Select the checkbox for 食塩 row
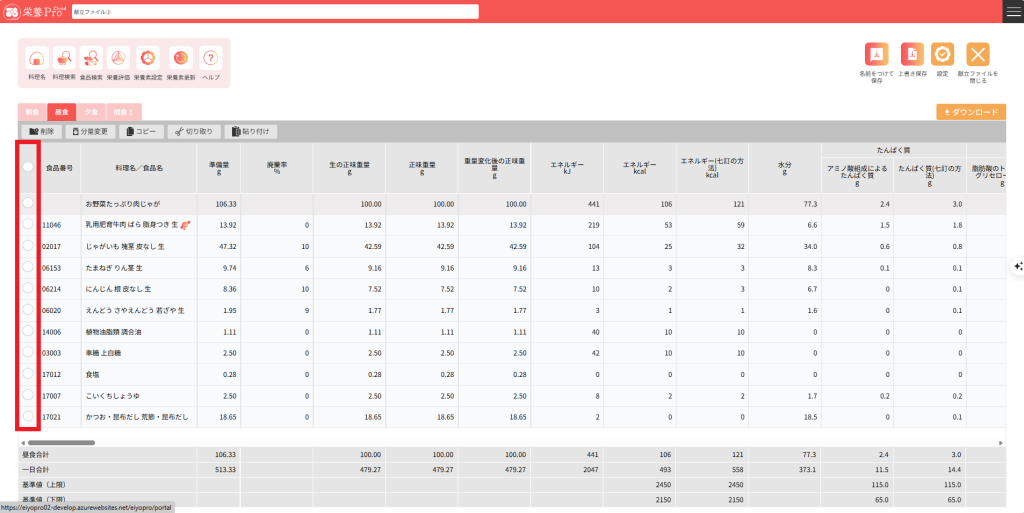The image size is (1024, 513). pos(28,373)
